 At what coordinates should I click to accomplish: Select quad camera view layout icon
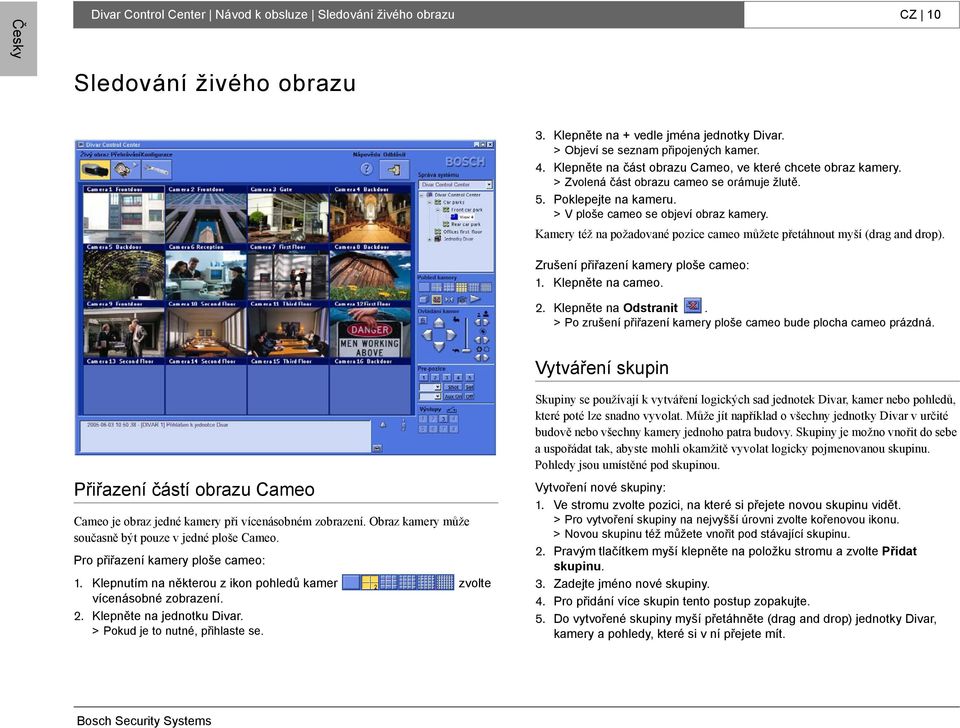coord(437,287)
